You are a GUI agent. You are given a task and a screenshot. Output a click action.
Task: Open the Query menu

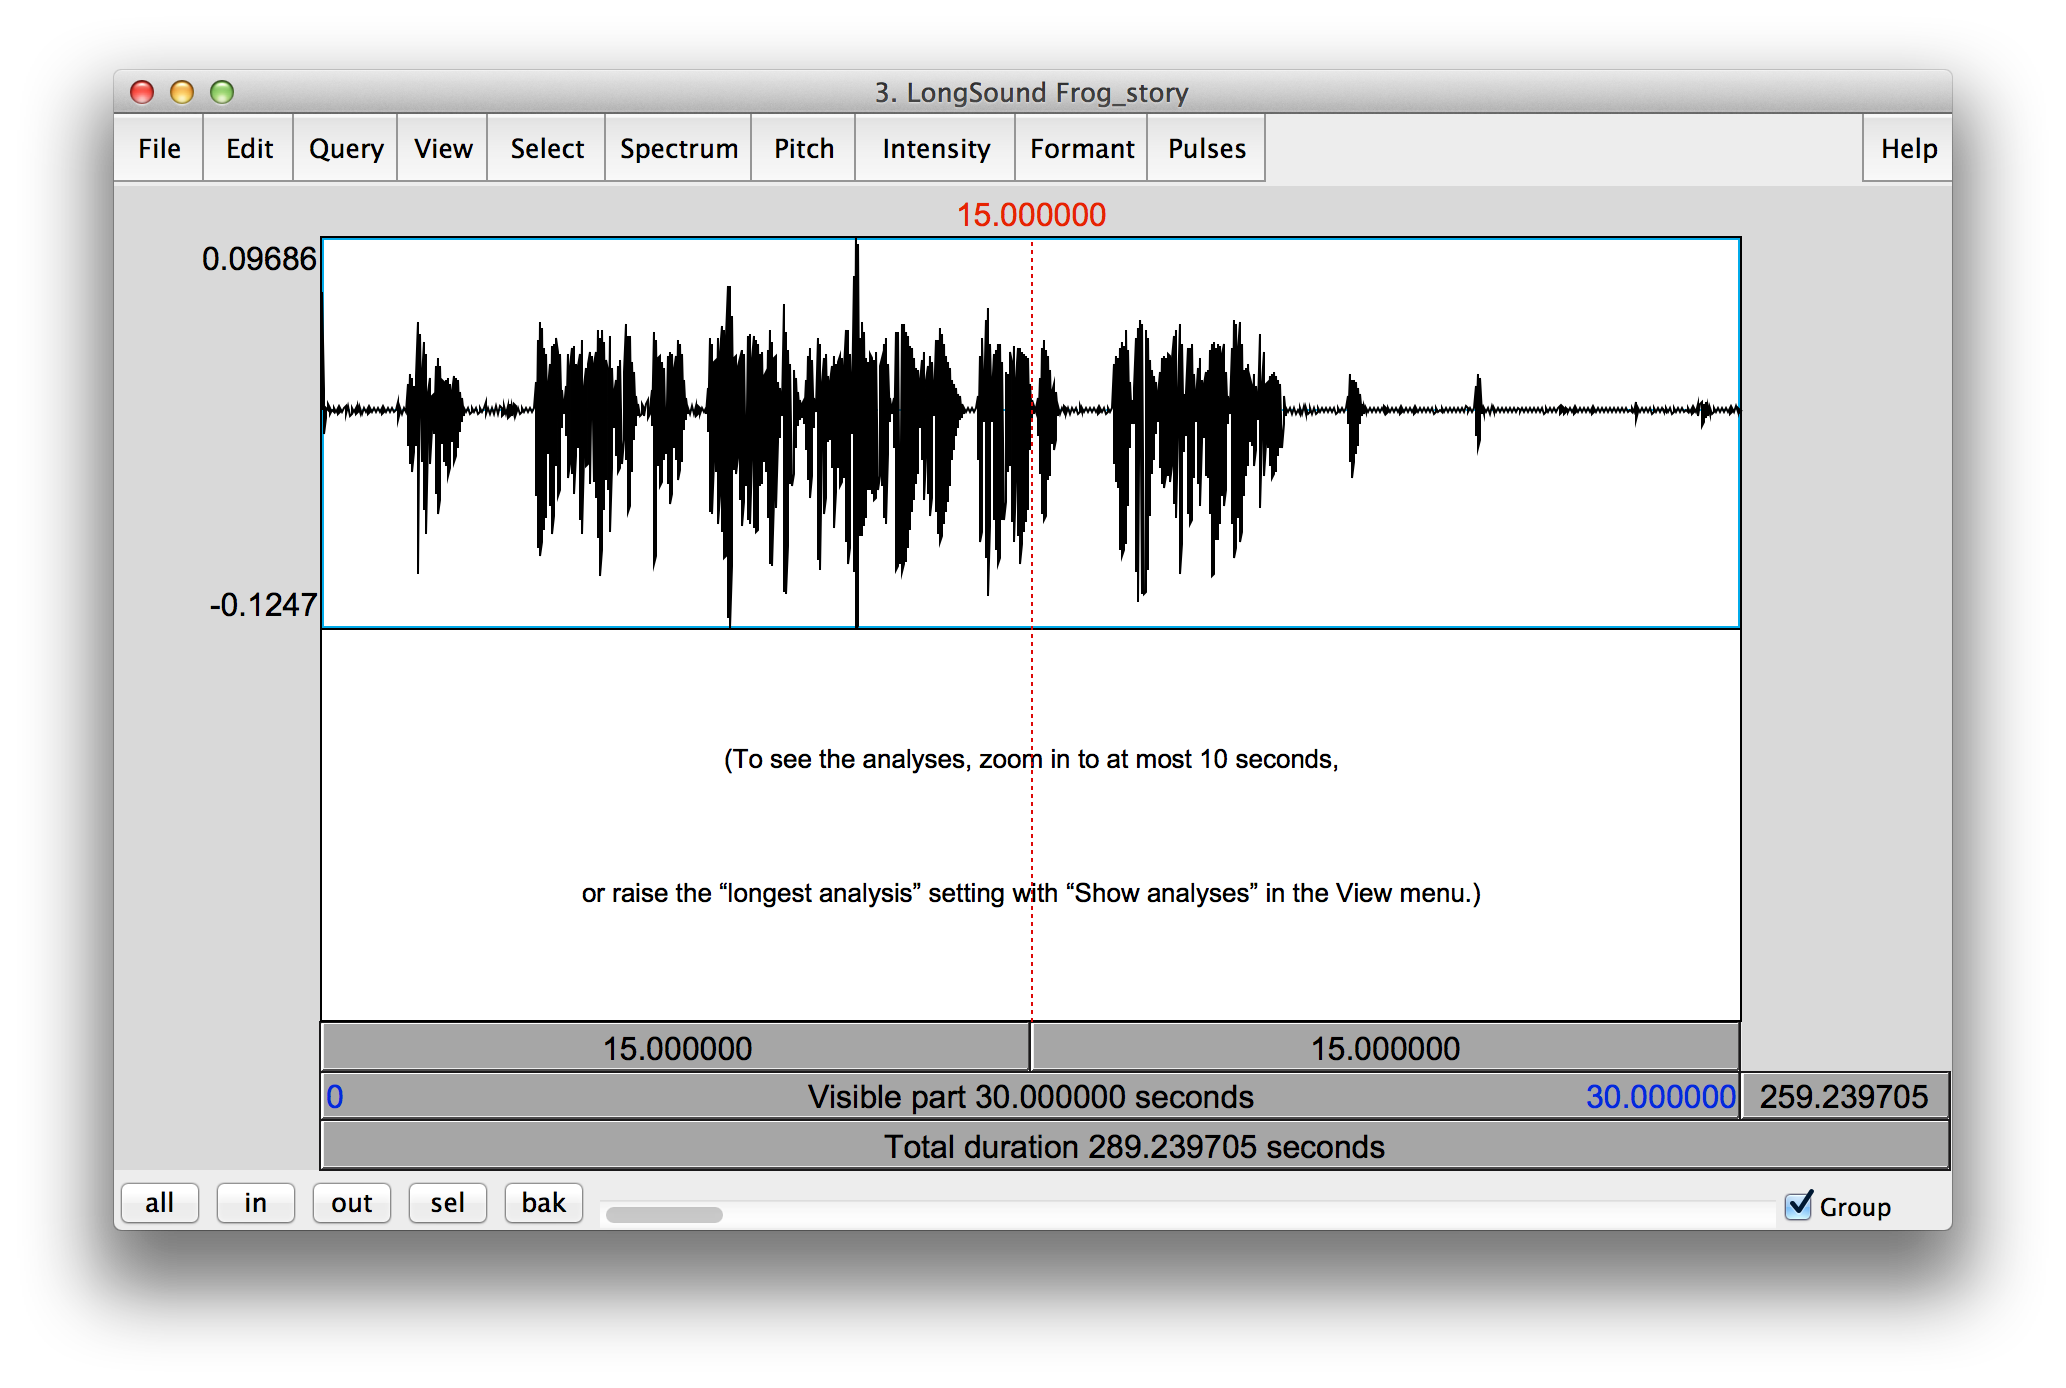pos(346,148)
